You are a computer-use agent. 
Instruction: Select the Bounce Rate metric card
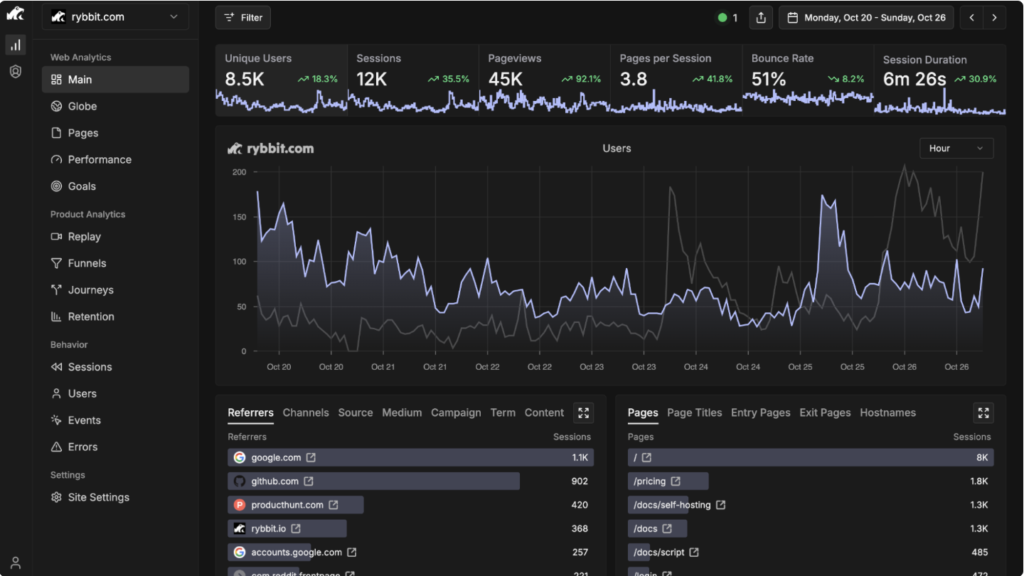(808, 80)
